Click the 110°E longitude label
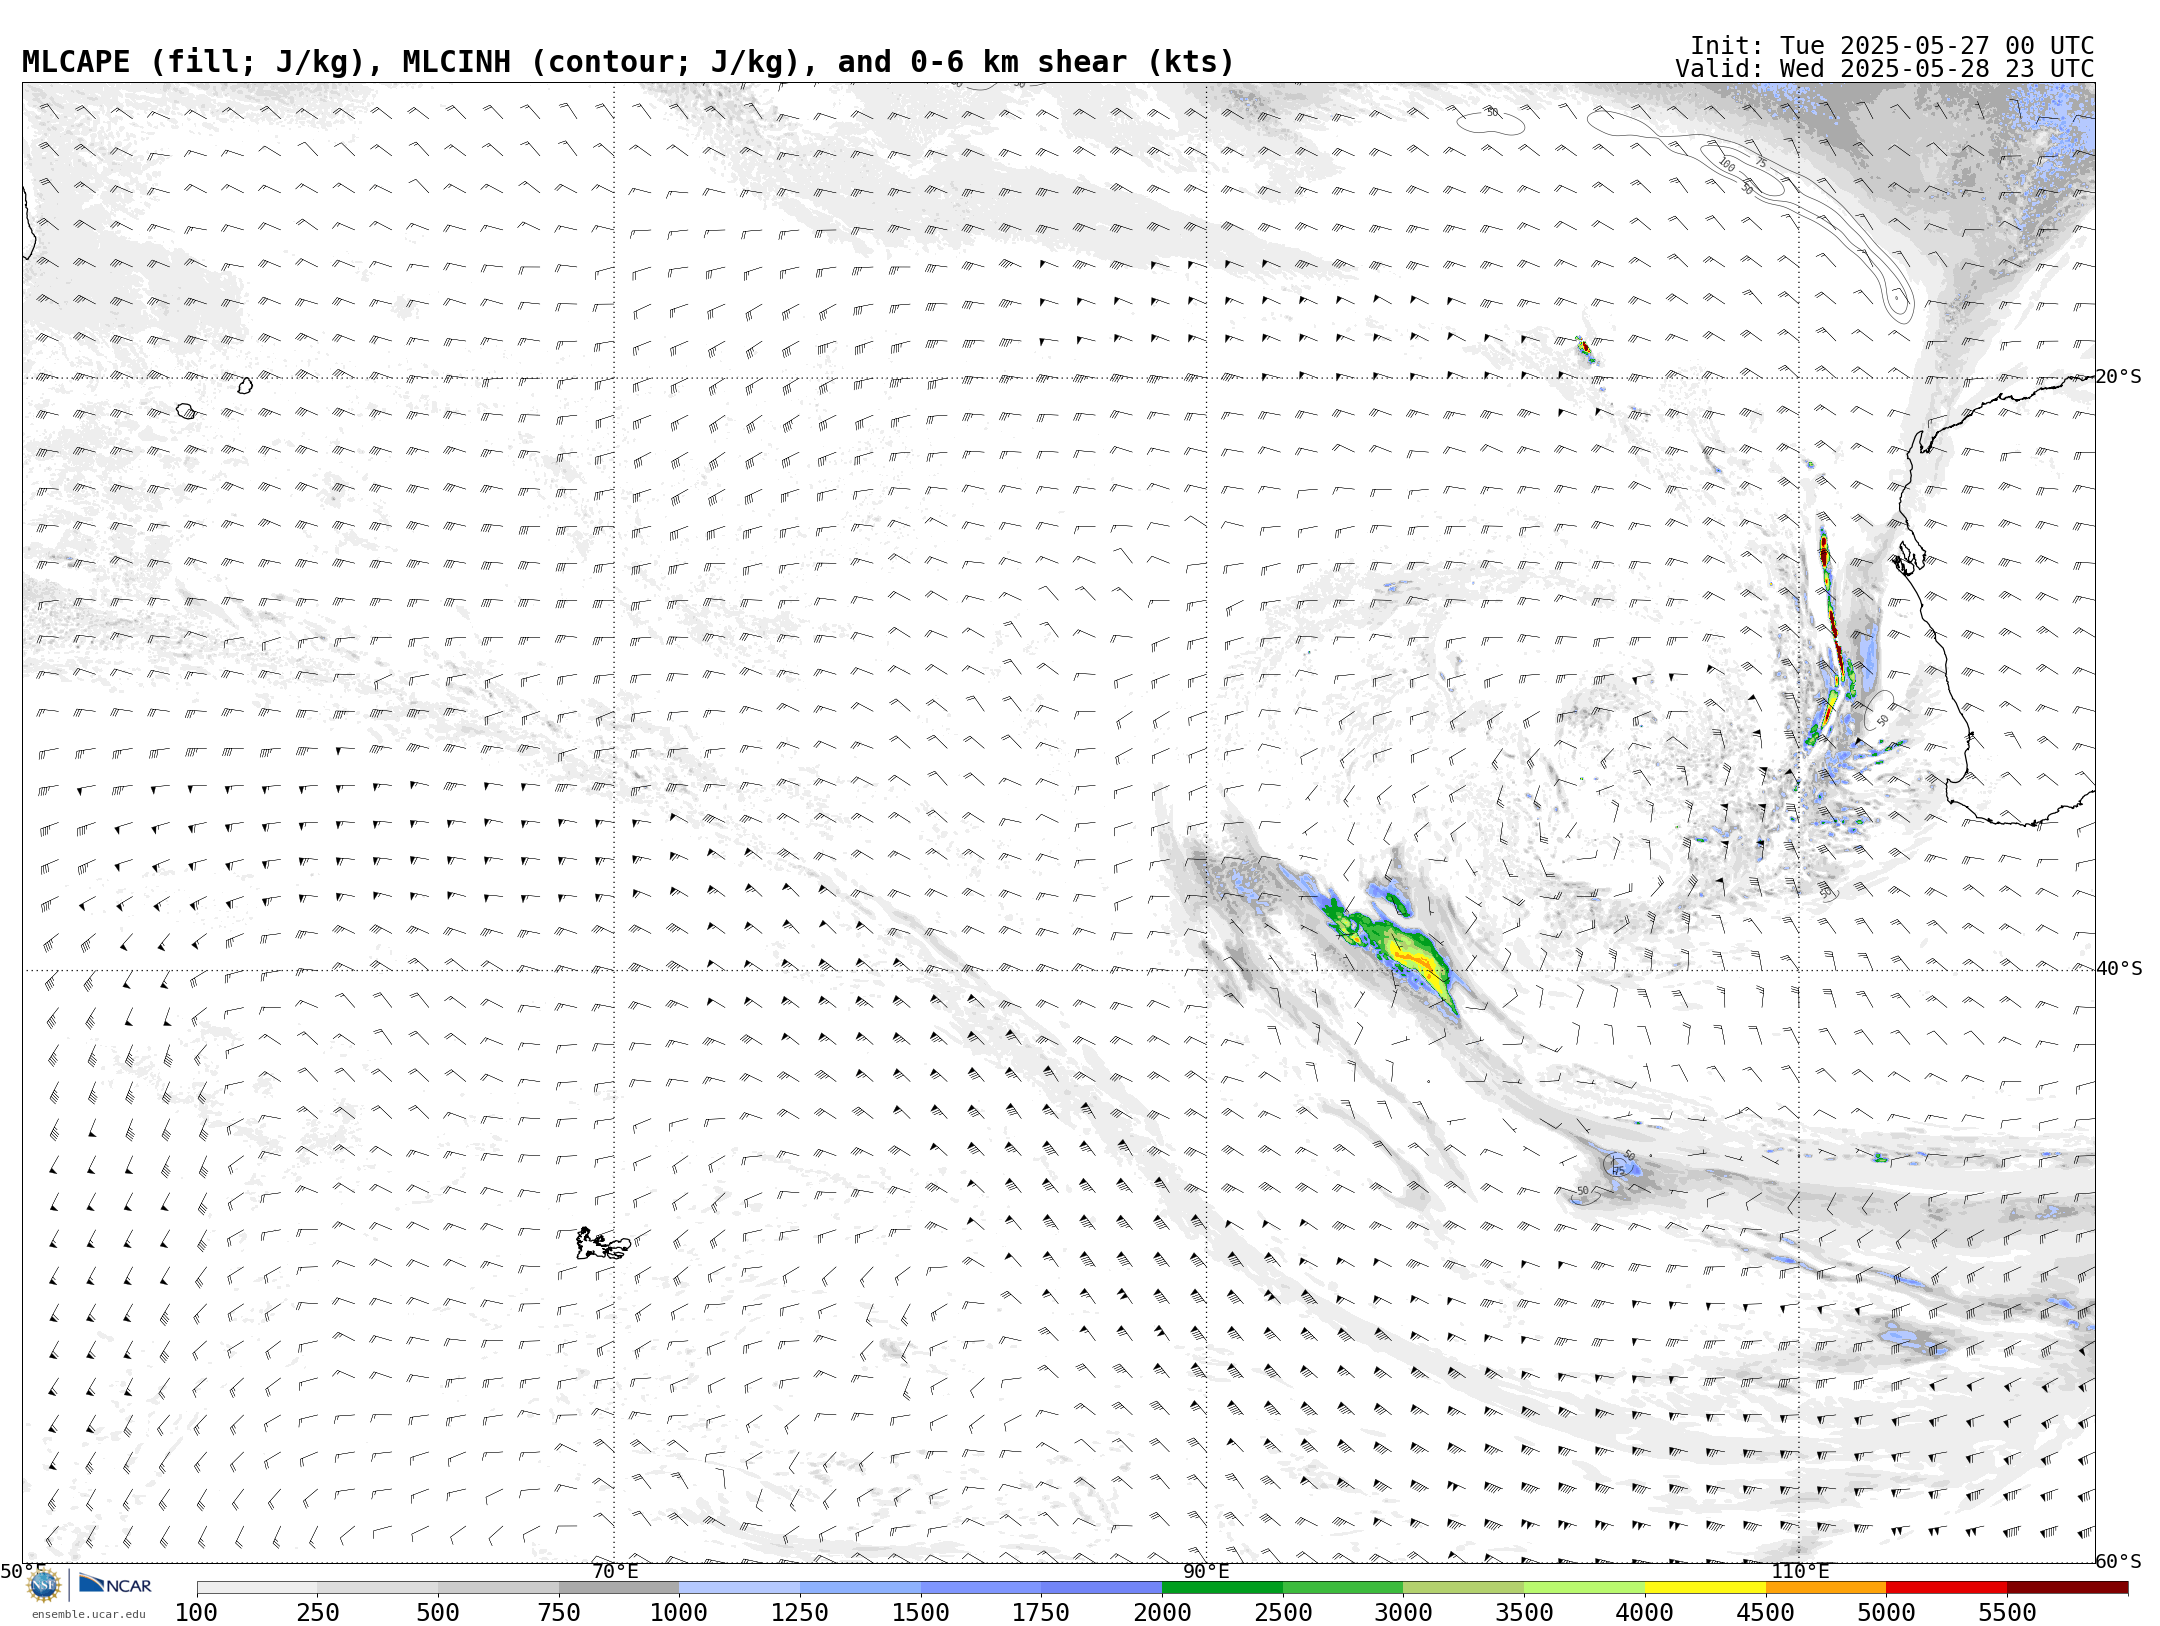This screenshot has width=2160, height=1626. pyautogui.click(x=1800, y=1571)
